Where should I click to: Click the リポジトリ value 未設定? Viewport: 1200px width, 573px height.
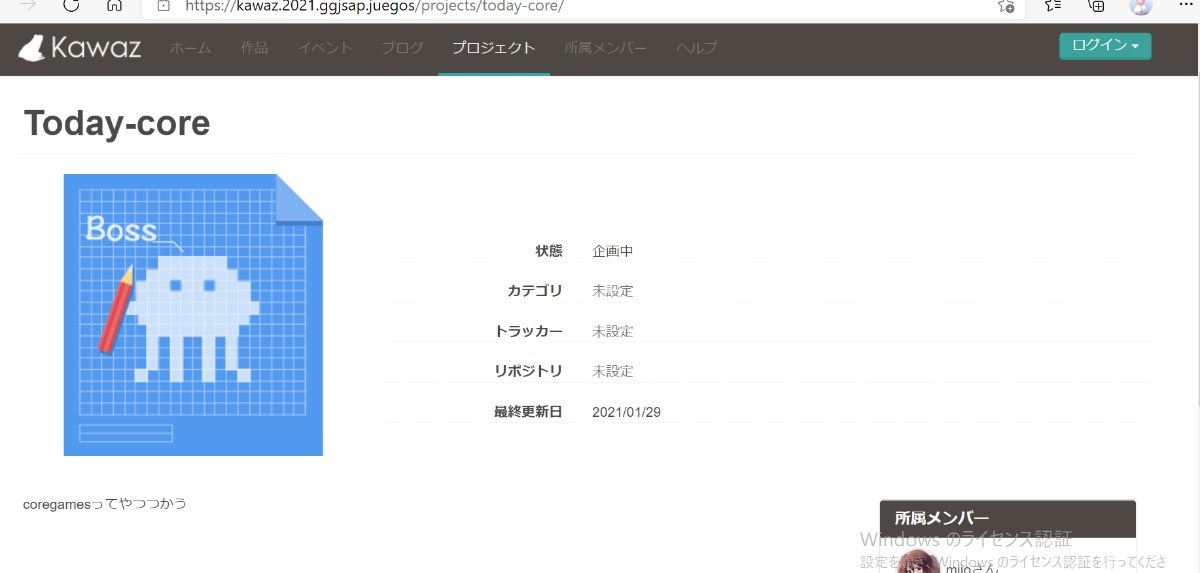coord(612,371)
